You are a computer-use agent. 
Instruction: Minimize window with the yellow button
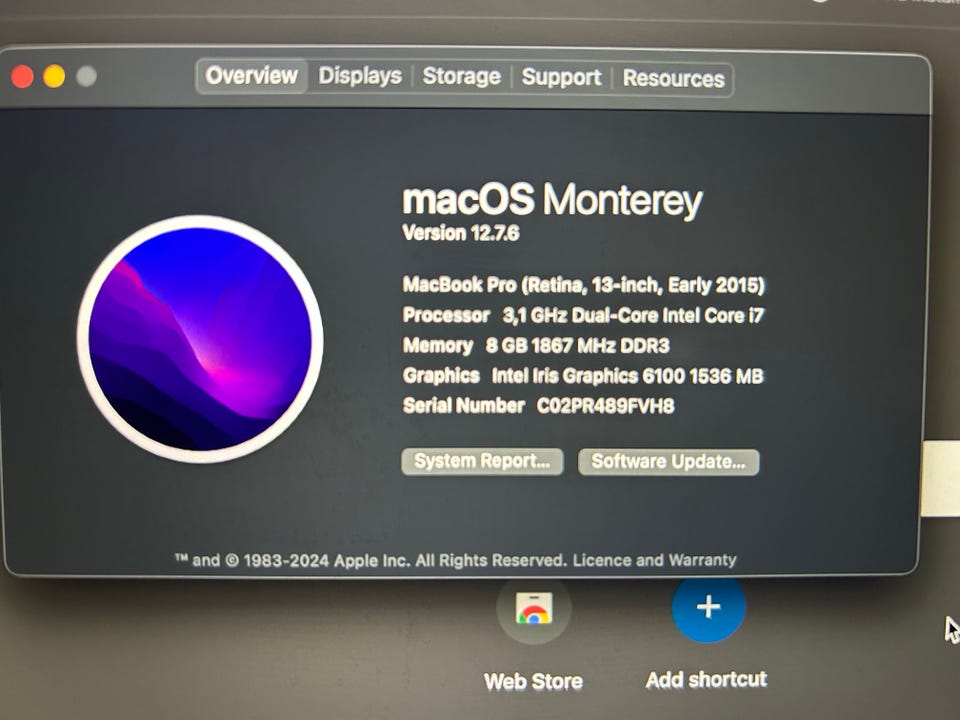54,77
